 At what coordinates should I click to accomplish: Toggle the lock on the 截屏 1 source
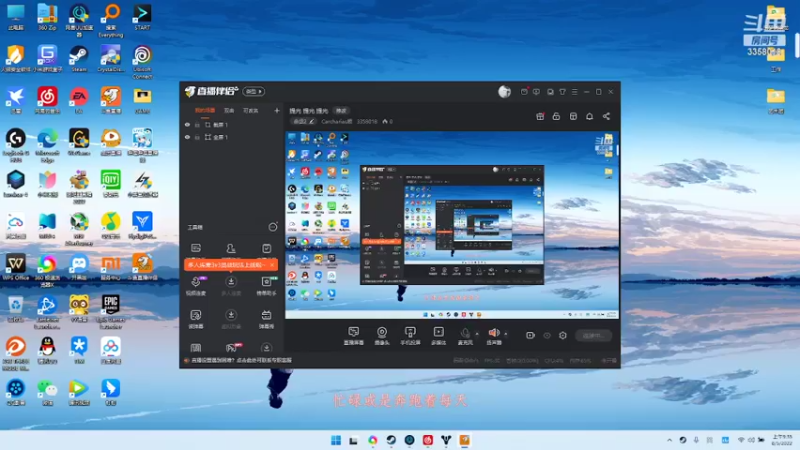coord(197,124)
